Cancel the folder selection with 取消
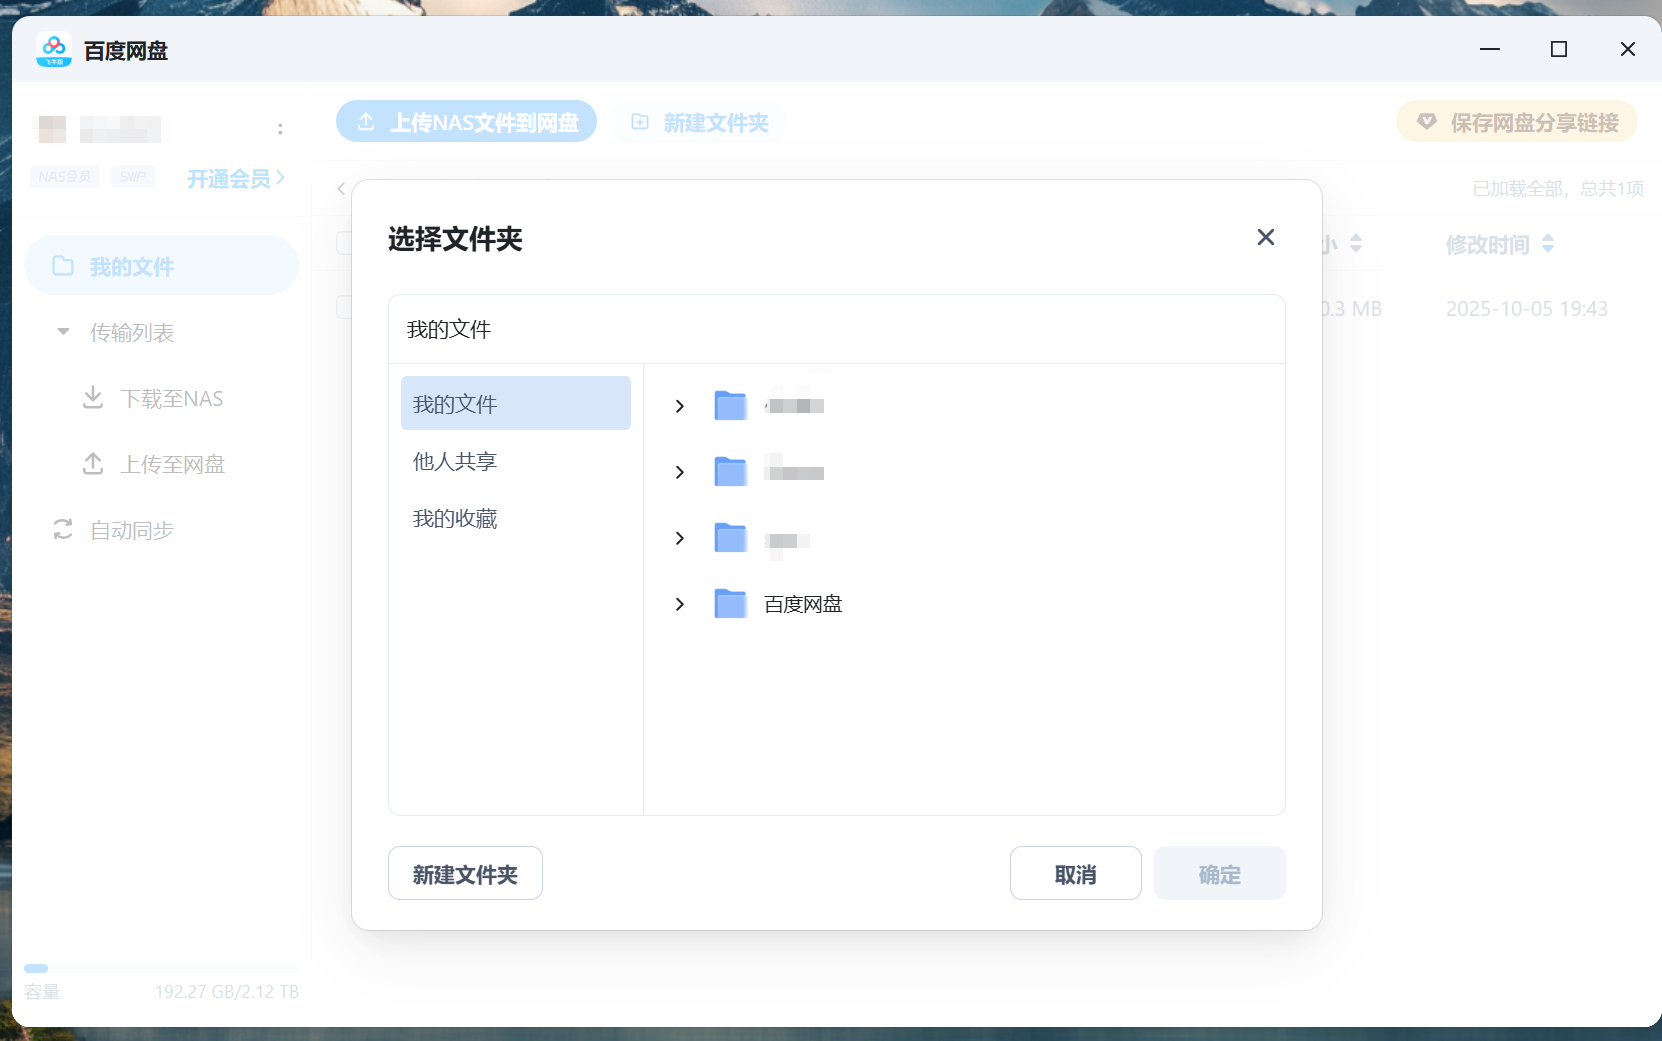Image resolution: width=1662 pixels, height=1041 pixels. (x=1076, y=873)
